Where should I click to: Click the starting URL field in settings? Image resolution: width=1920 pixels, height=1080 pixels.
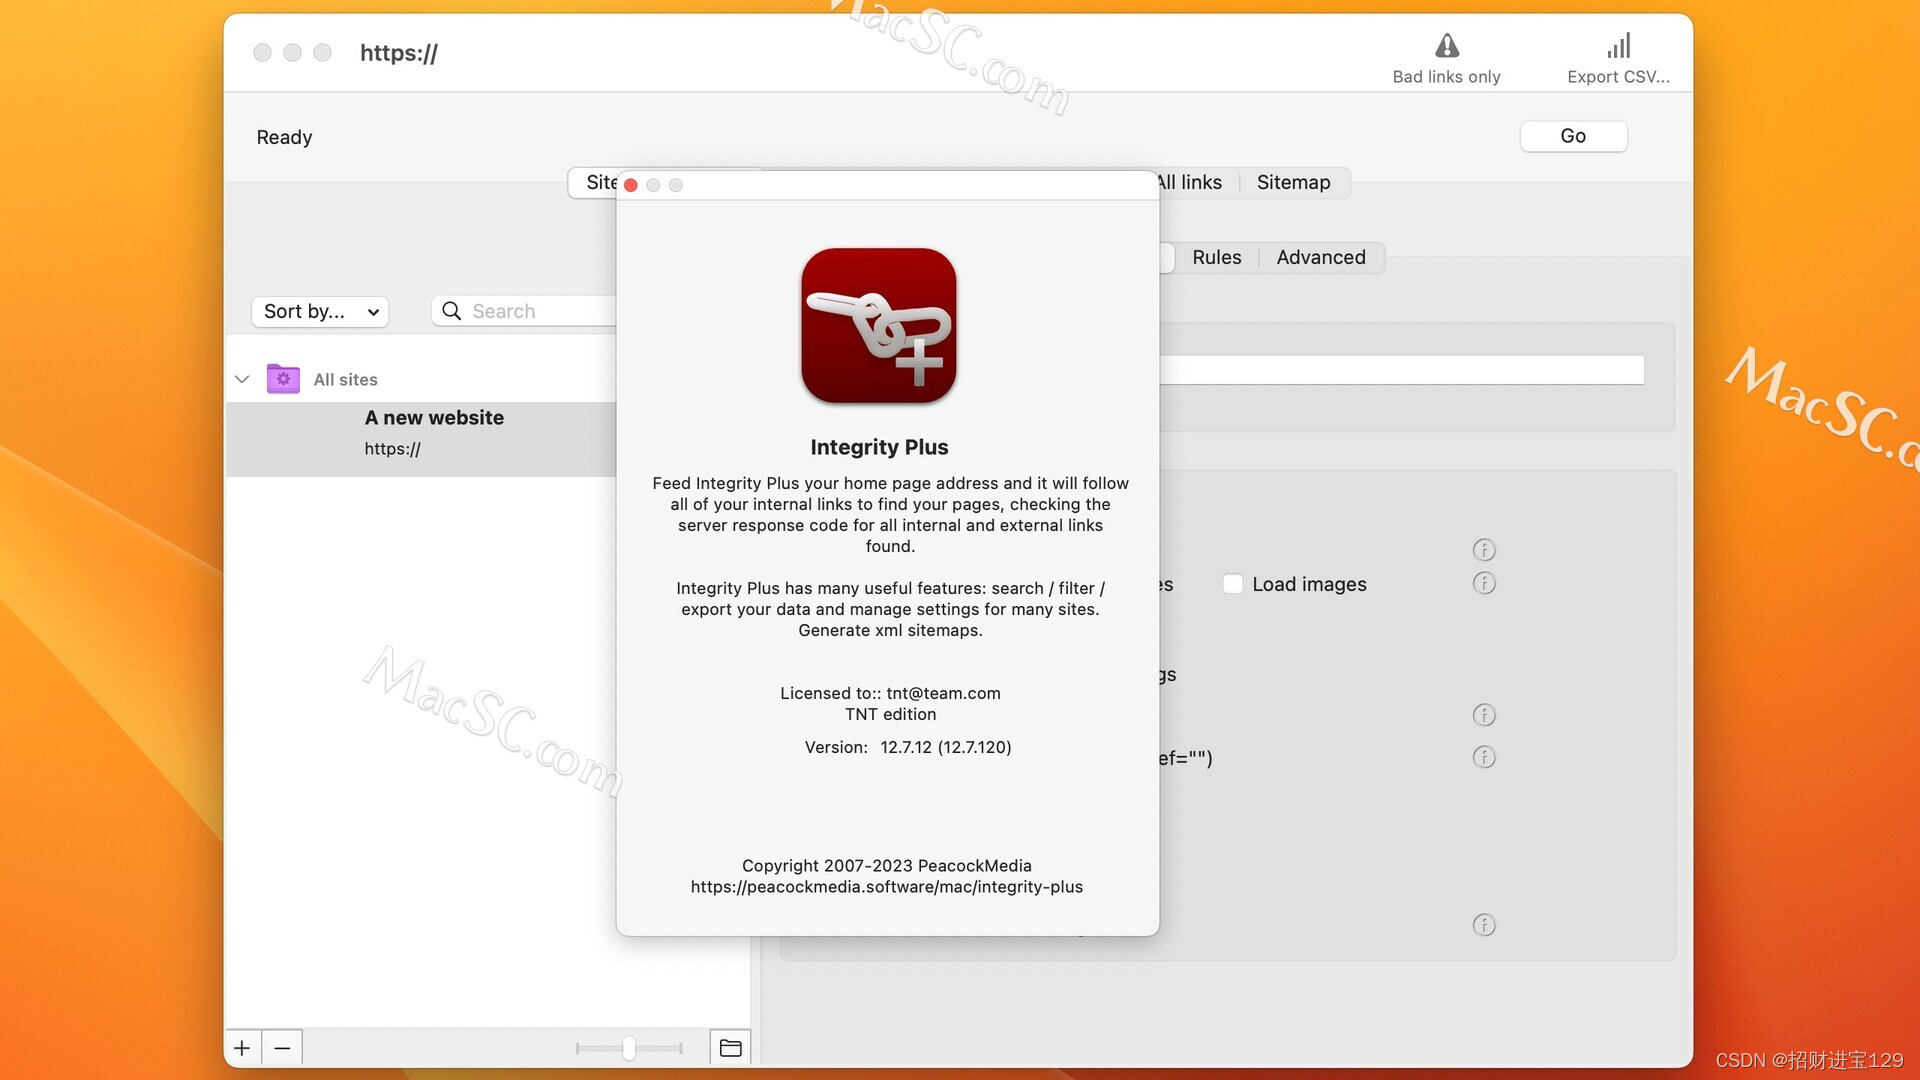[1400, 369]
